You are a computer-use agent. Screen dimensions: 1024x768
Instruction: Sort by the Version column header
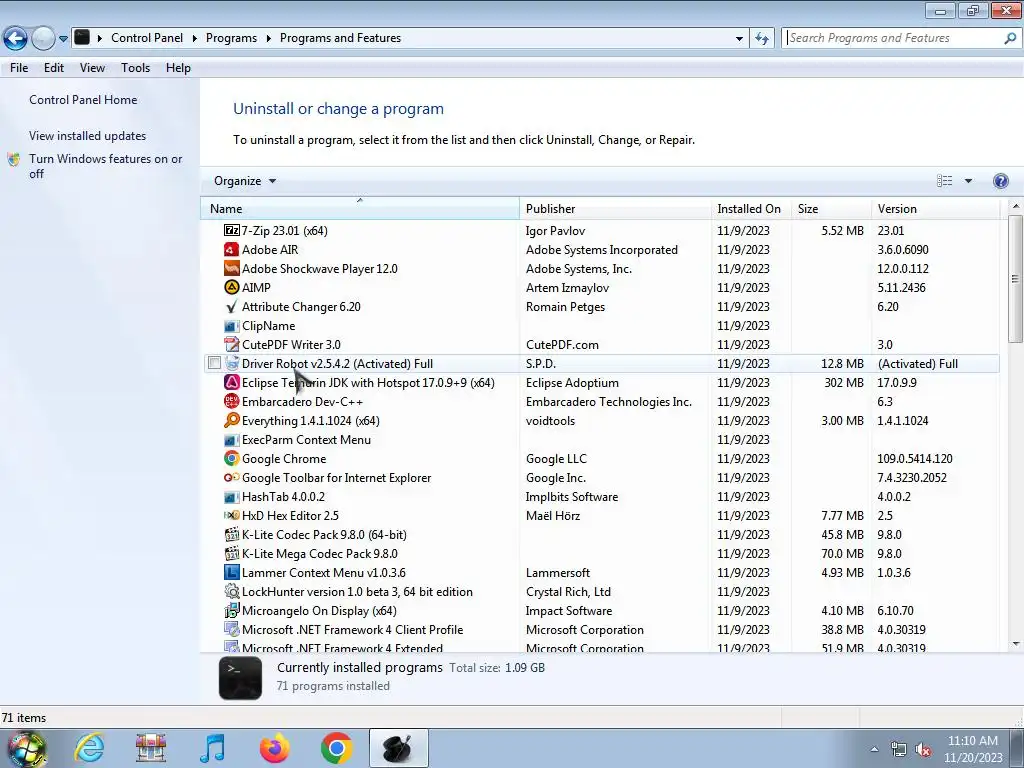(x=935, y=208)
